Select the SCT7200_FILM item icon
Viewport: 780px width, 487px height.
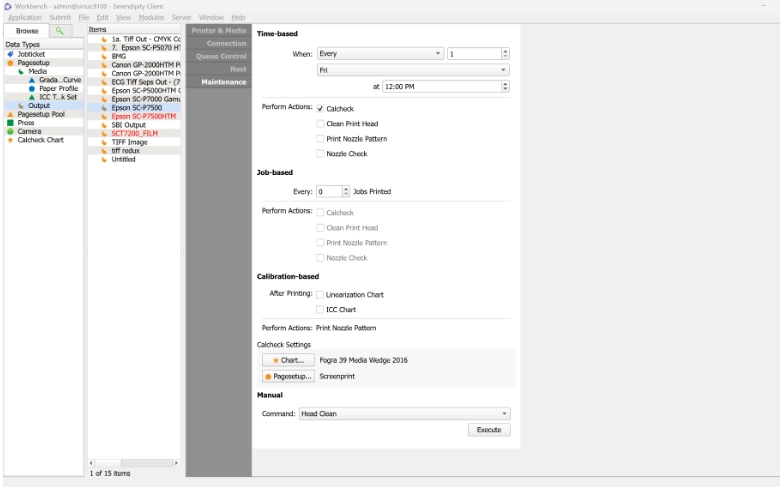pyautogui.click(x=104, y=133)
